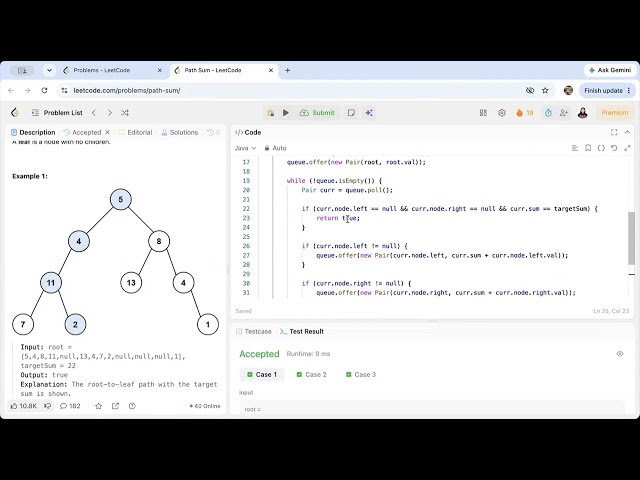Run the code with play button
This screenshot has height=480, width=640.
[286, 113]
